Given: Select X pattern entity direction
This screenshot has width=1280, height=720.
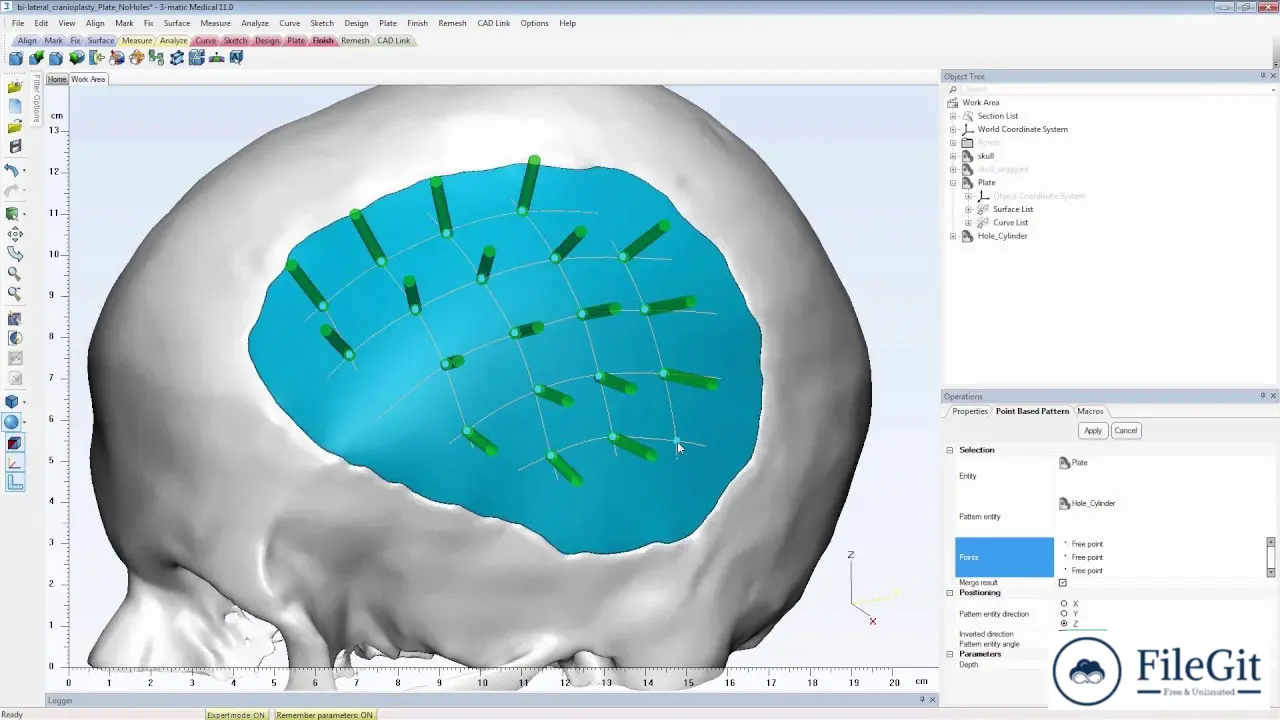Looking at the screenshot, I should point(1064,604).
